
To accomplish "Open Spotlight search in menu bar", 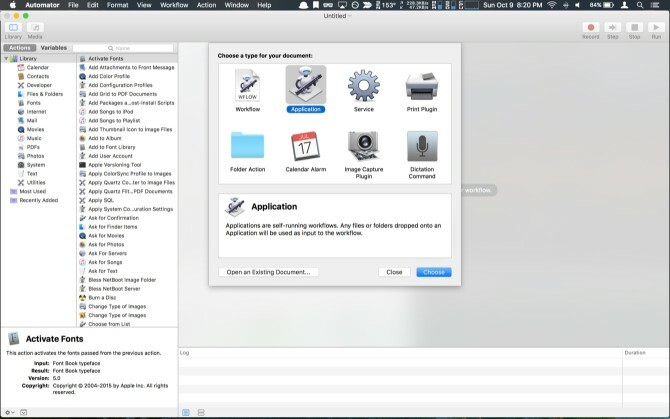I will pyautogui.click(x=640, y=5).
